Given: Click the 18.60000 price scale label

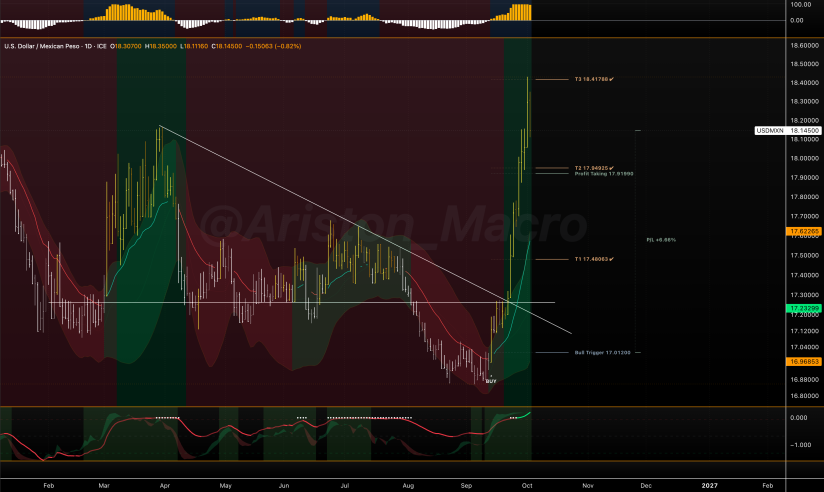Looking at the screenshot, I should click(804, 46).
